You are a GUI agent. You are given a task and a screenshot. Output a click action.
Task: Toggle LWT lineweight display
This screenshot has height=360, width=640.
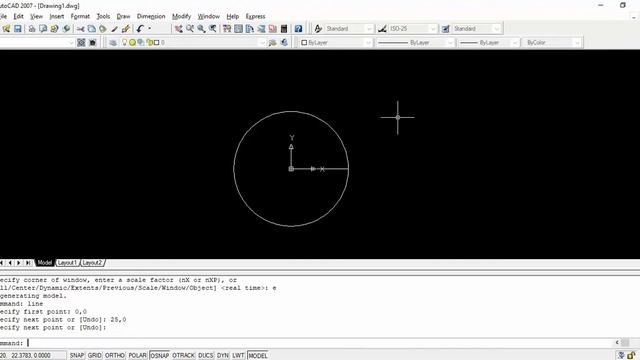[x=238, y=356]
